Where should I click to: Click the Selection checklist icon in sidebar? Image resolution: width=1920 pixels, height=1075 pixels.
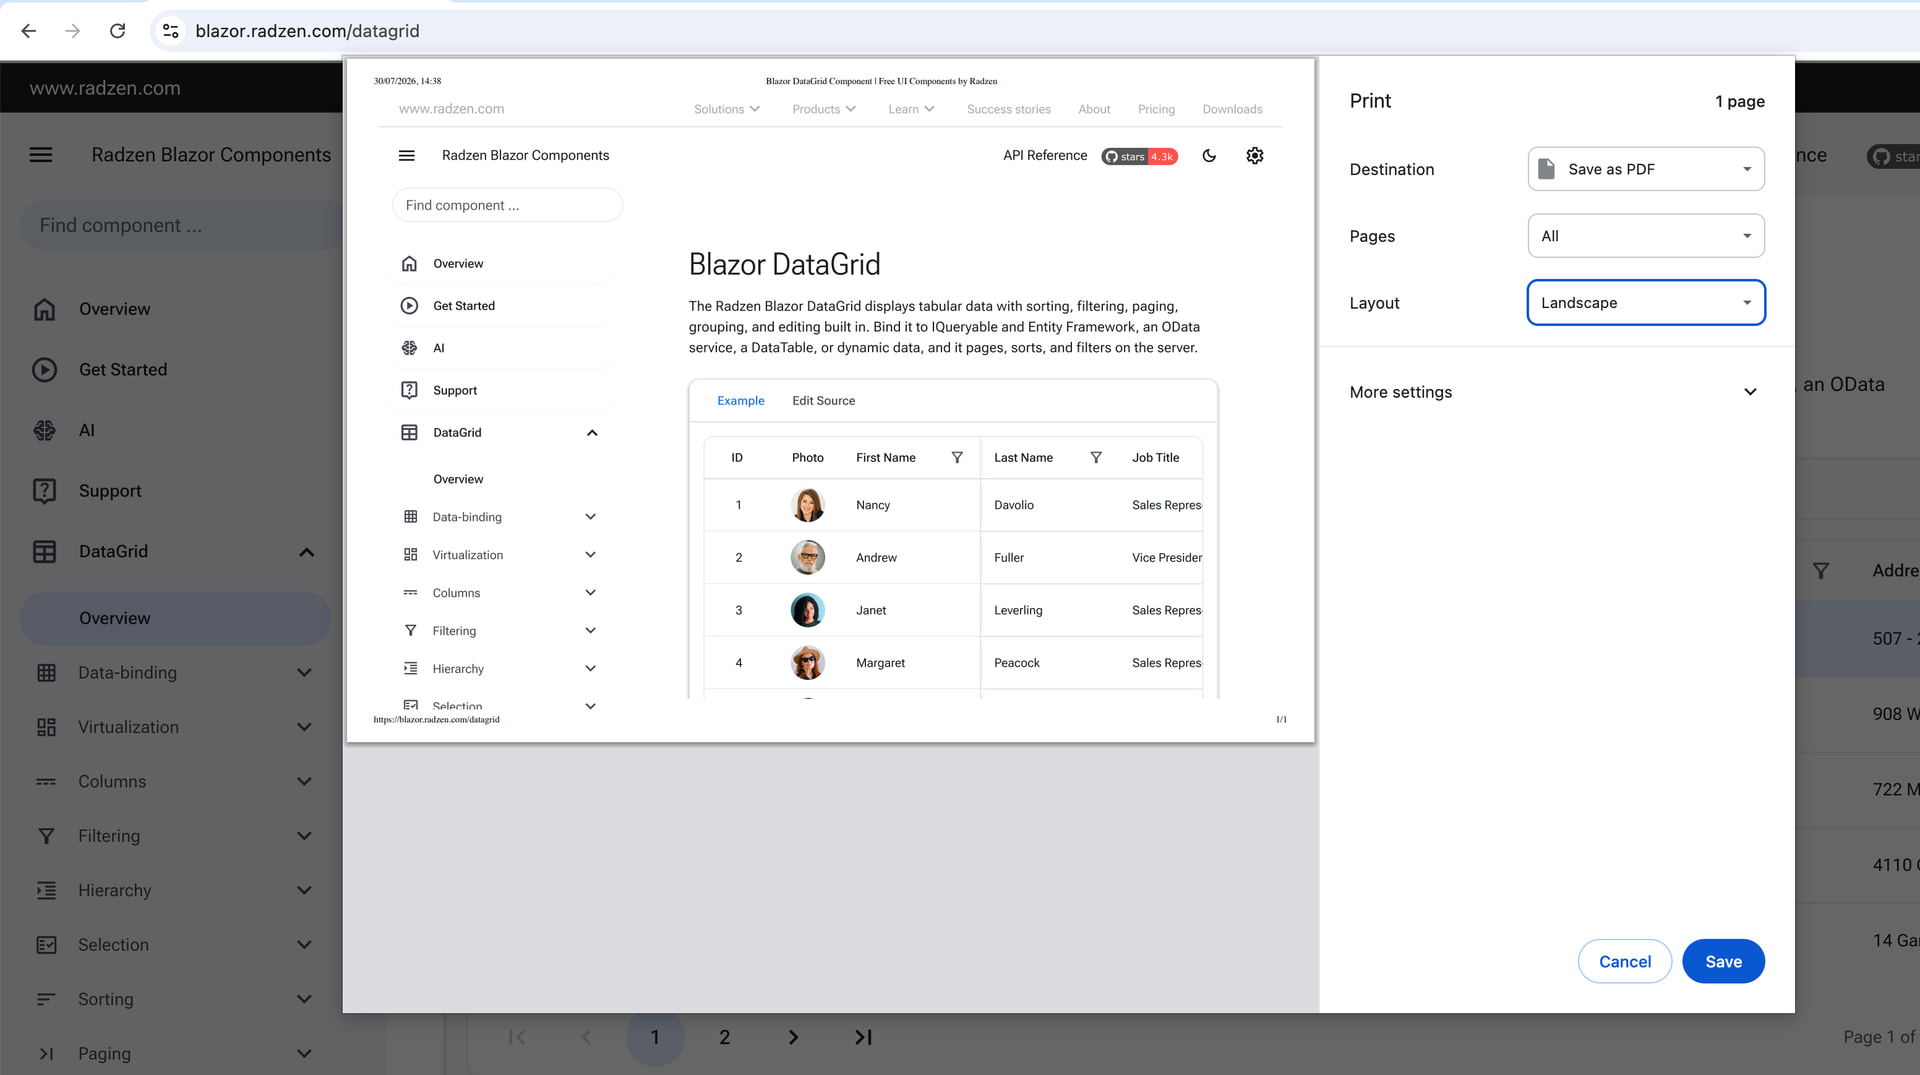click(x=46, y=945)
